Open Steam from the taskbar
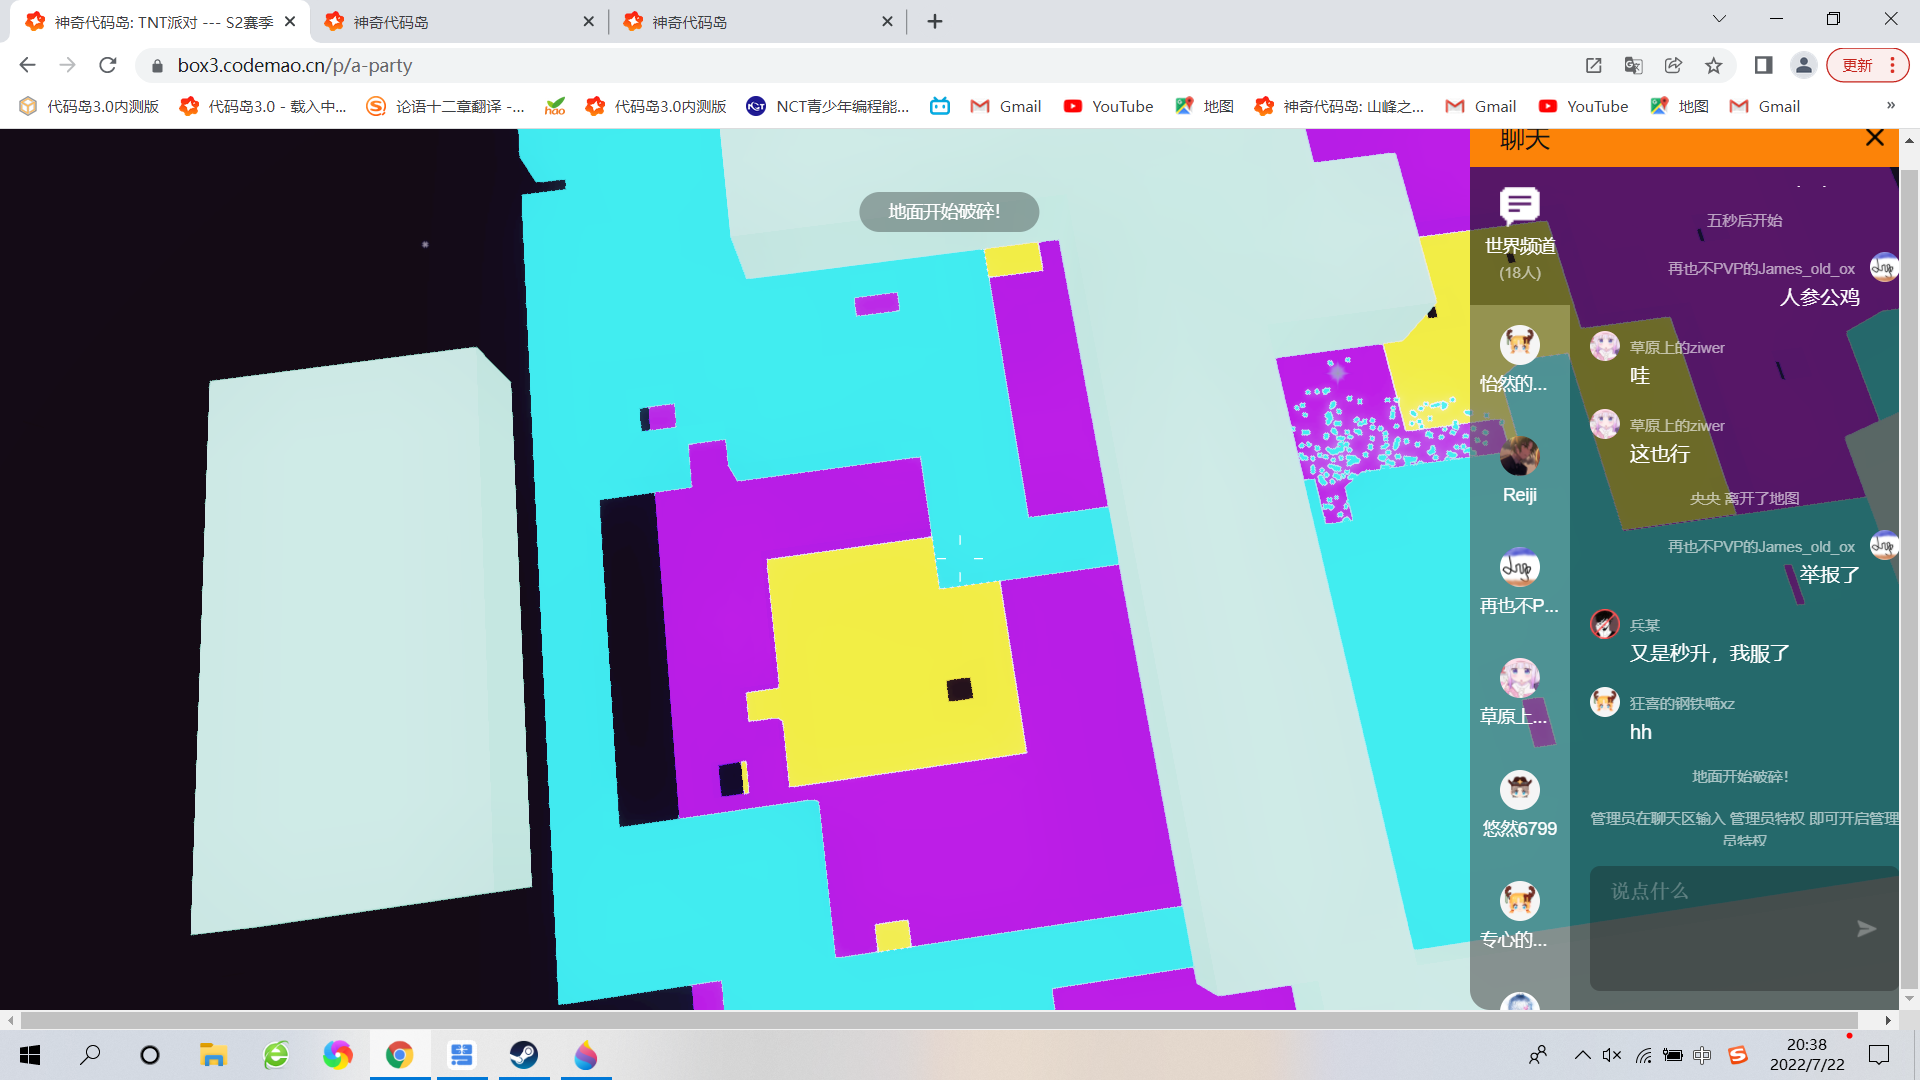Image resolution: width=1920 pixels, height=1080 pixels. pos(523,1055)
